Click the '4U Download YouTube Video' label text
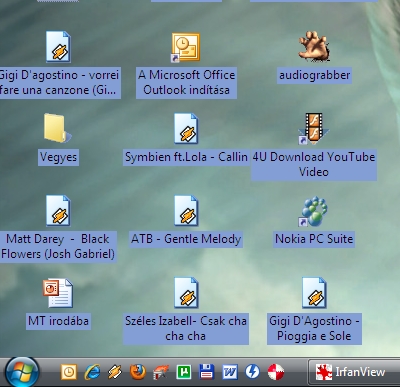This screenshot has width=400, height=387. pos(314,165)
